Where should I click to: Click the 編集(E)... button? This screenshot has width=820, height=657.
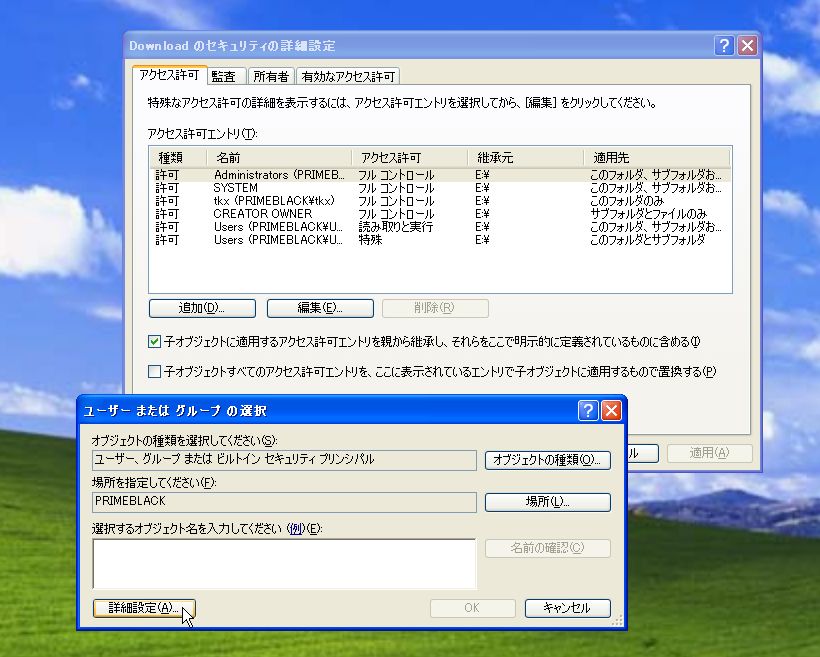pyautogui.click(x=320, y=308)
